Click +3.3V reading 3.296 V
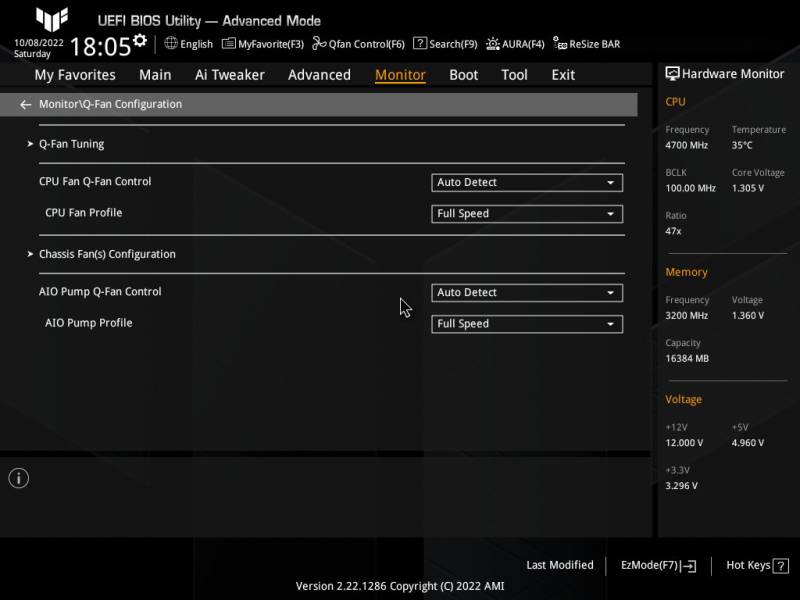 tap(681, 486)
